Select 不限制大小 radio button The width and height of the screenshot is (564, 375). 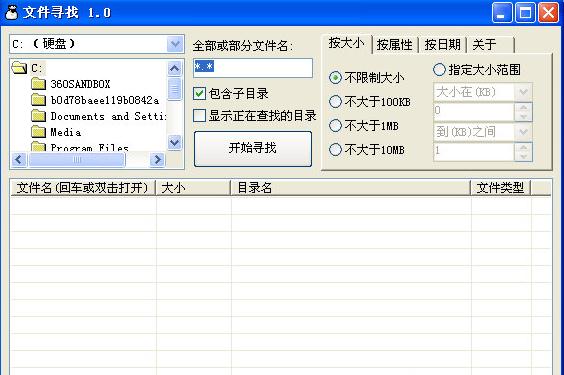coord(335,78)
